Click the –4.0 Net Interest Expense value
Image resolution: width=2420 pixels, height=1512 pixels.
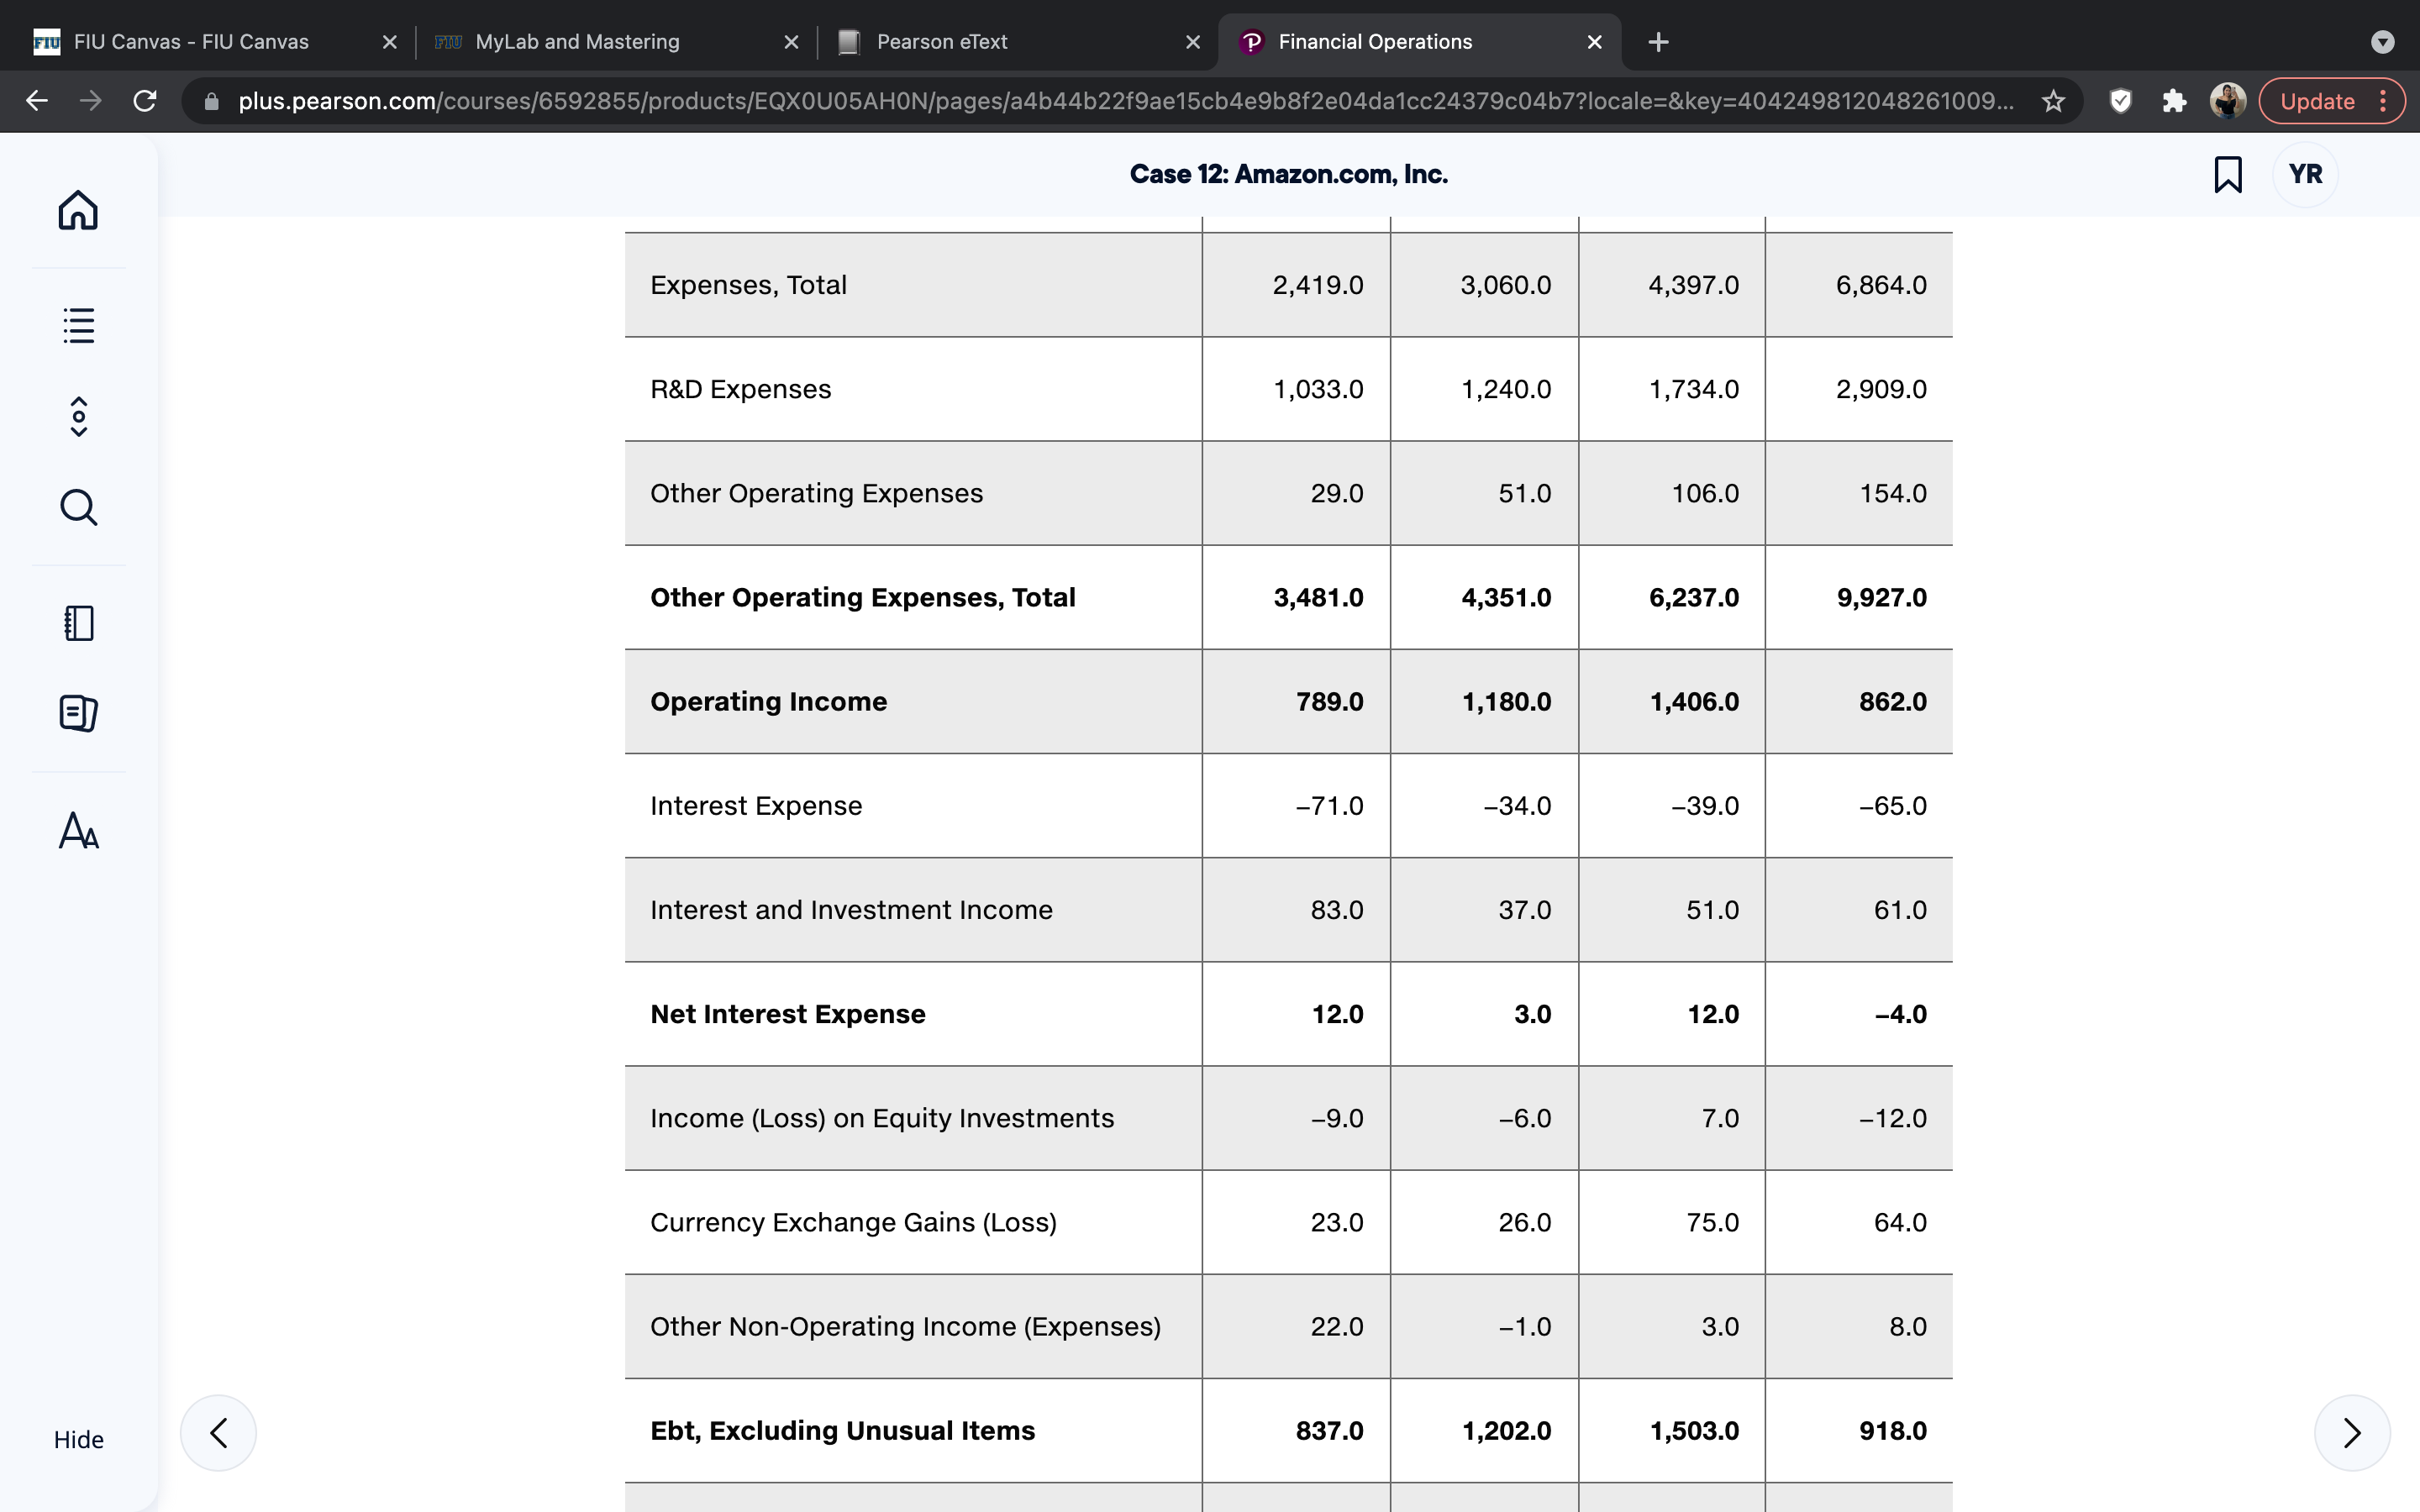1900,1014
